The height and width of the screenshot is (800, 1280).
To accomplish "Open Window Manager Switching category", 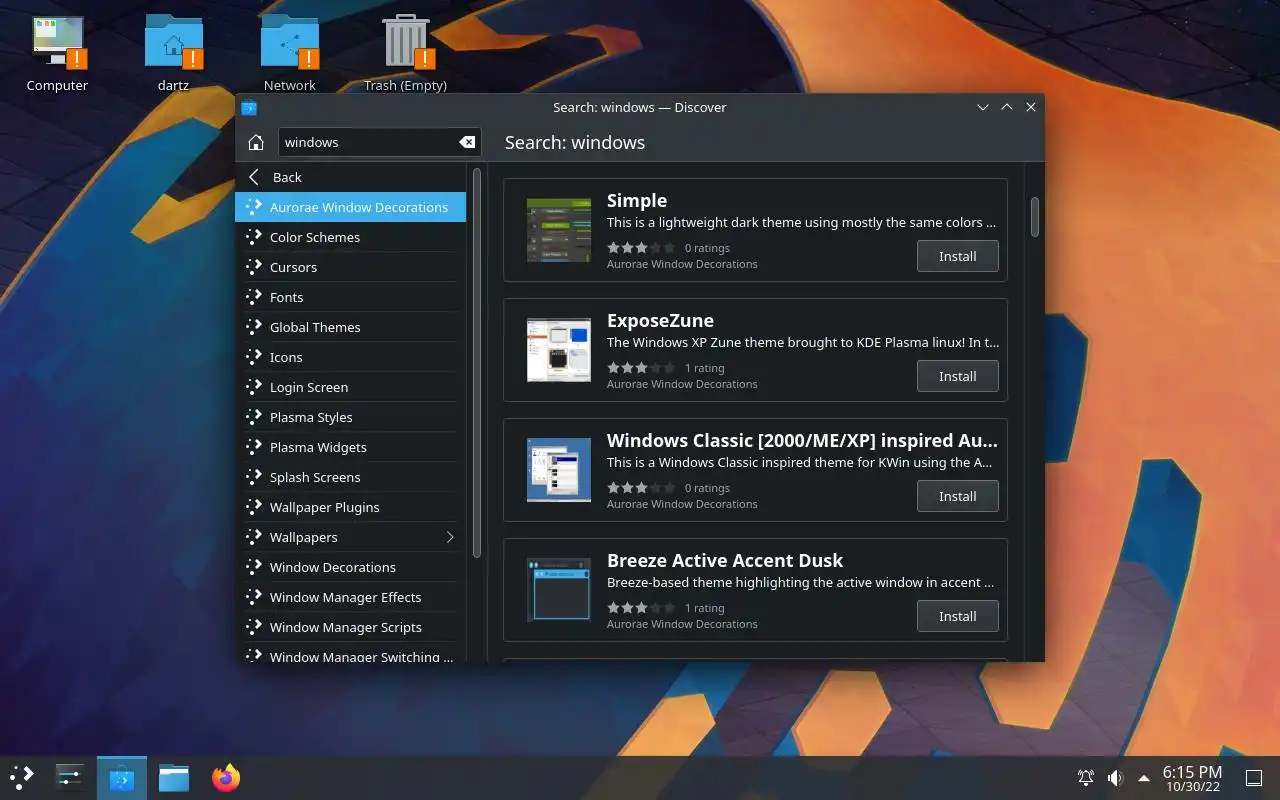I will (x=351, y=652).
